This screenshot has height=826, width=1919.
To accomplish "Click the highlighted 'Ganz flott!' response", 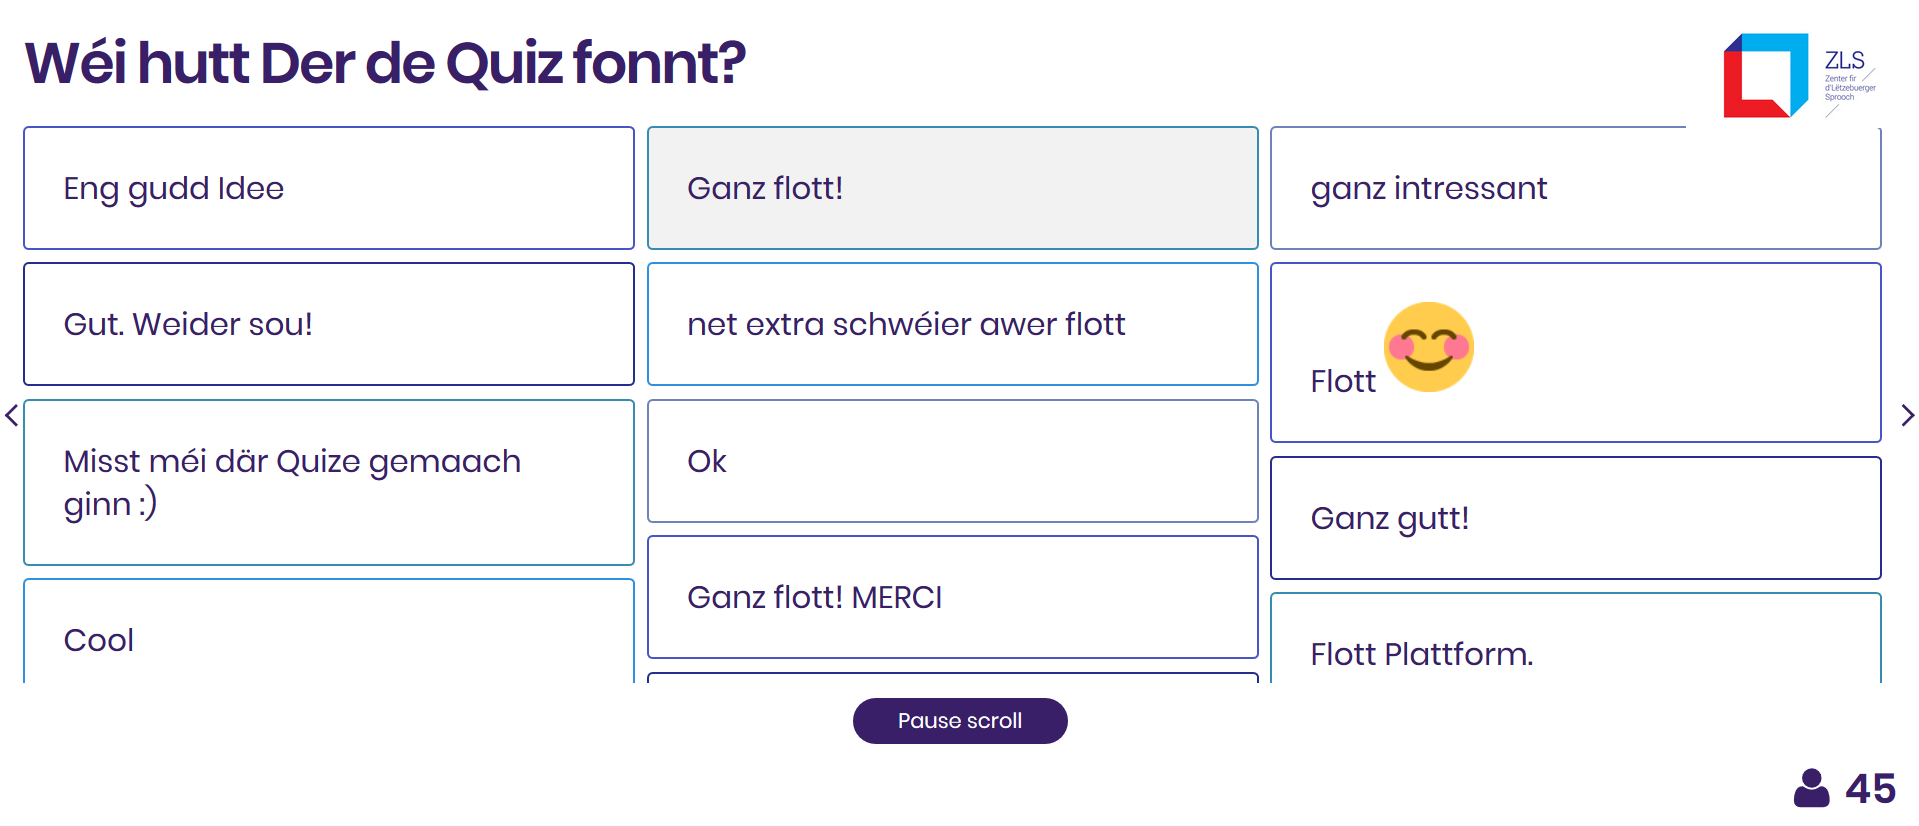I will coord(952,188).
